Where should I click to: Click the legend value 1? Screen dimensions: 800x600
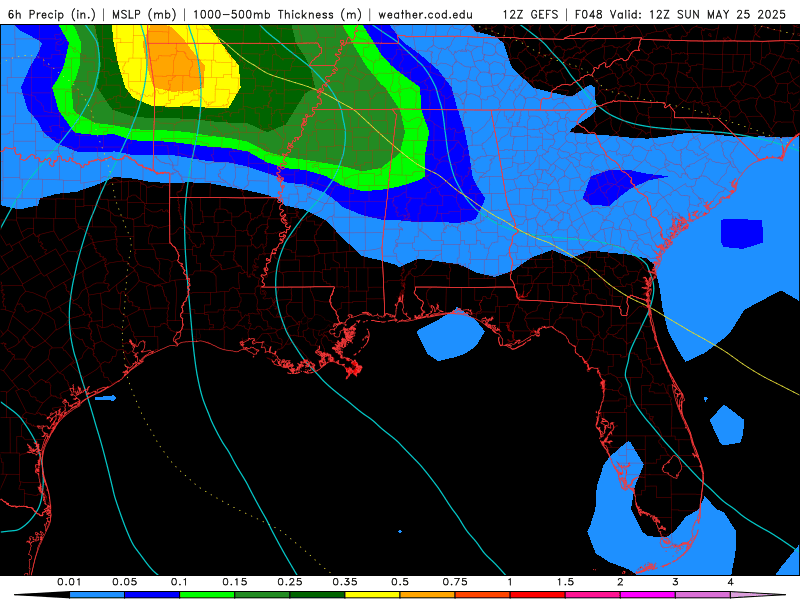[x=510, y=582]
